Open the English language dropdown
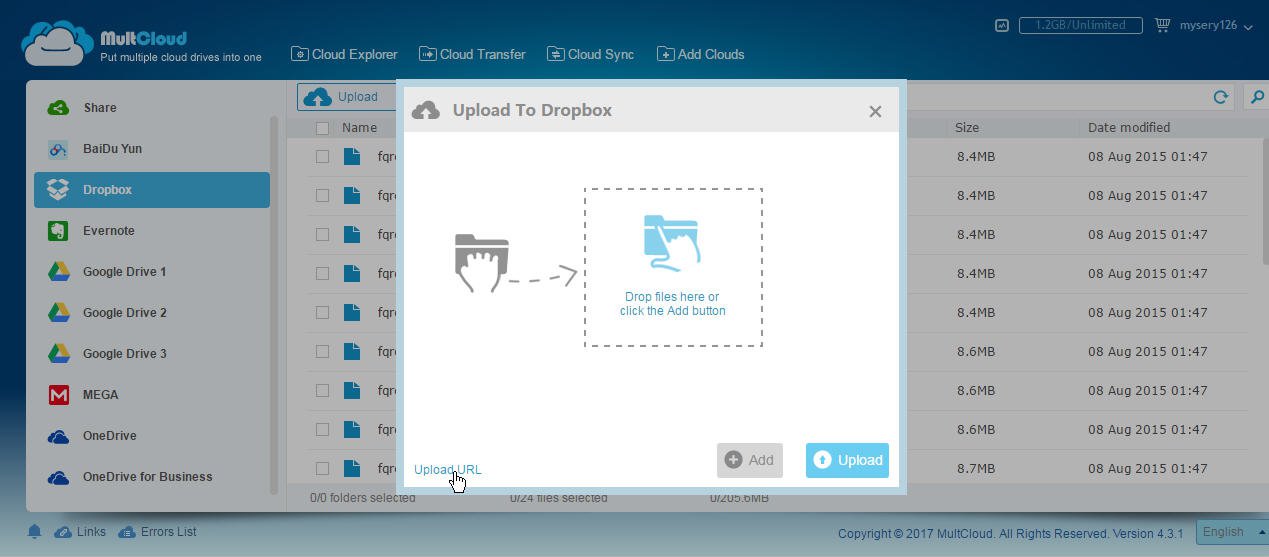The width and height of the screenshot is (1269, 557). pos(1231,532)
